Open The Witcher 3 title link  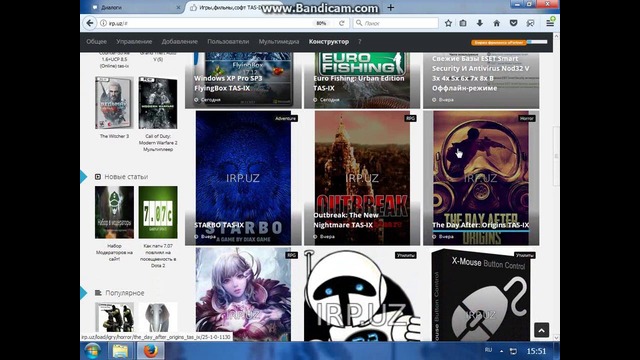point(114,136)
